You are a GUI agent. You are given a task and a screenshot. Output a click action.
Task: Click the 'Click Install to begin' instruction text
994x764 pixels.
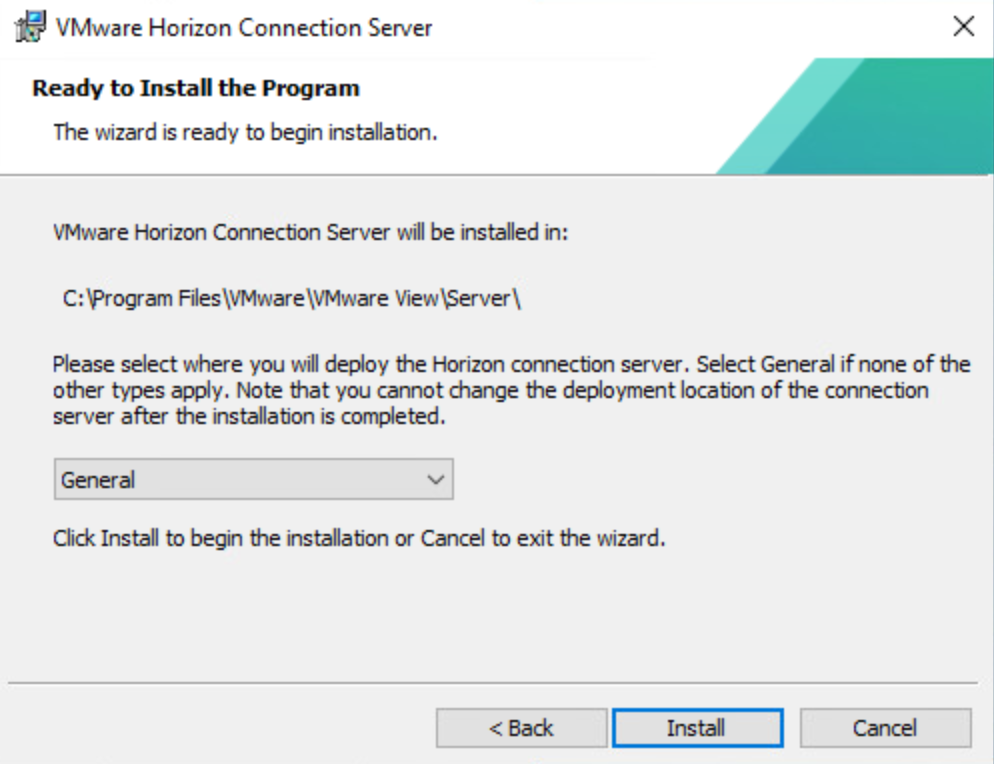pos(358,540)
